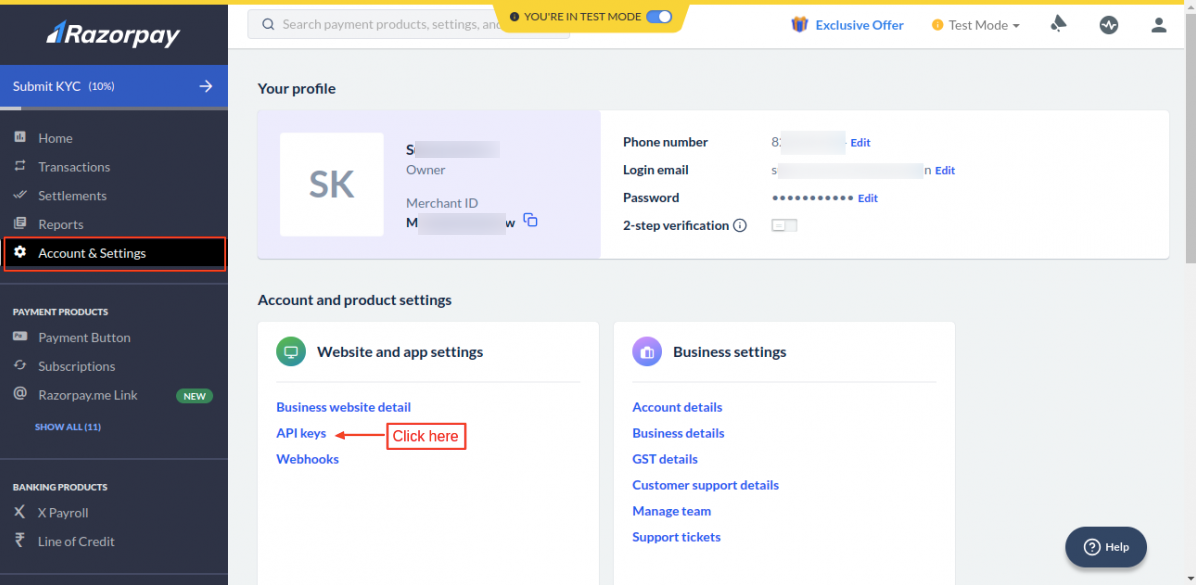
Task: Select Account & Settings in the sidebar
Action: (114, 253)
